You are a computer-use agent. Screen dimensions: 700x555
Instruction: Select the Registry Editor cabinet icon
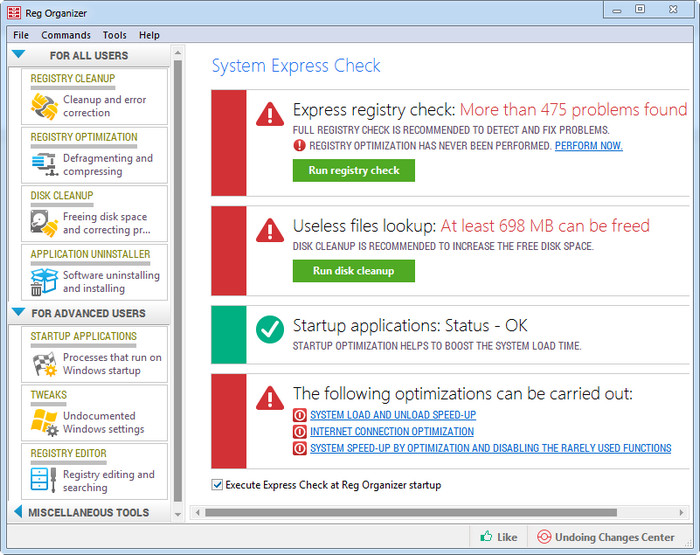point(44,480)
